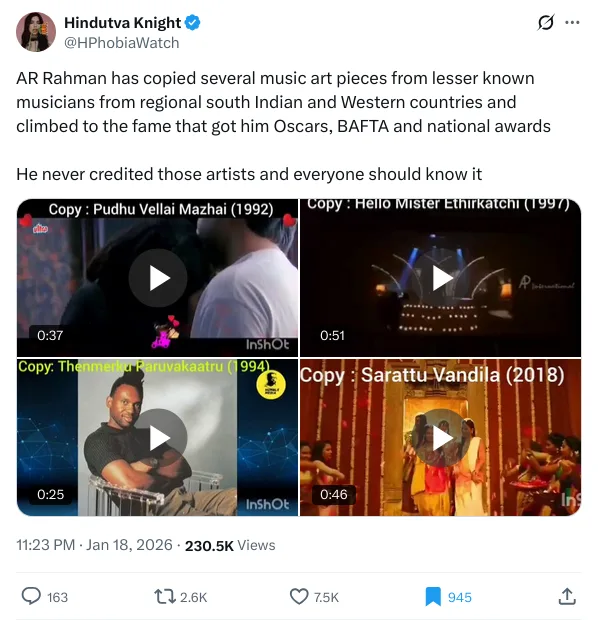Click the 945 bookmarks count

point(460,597)
